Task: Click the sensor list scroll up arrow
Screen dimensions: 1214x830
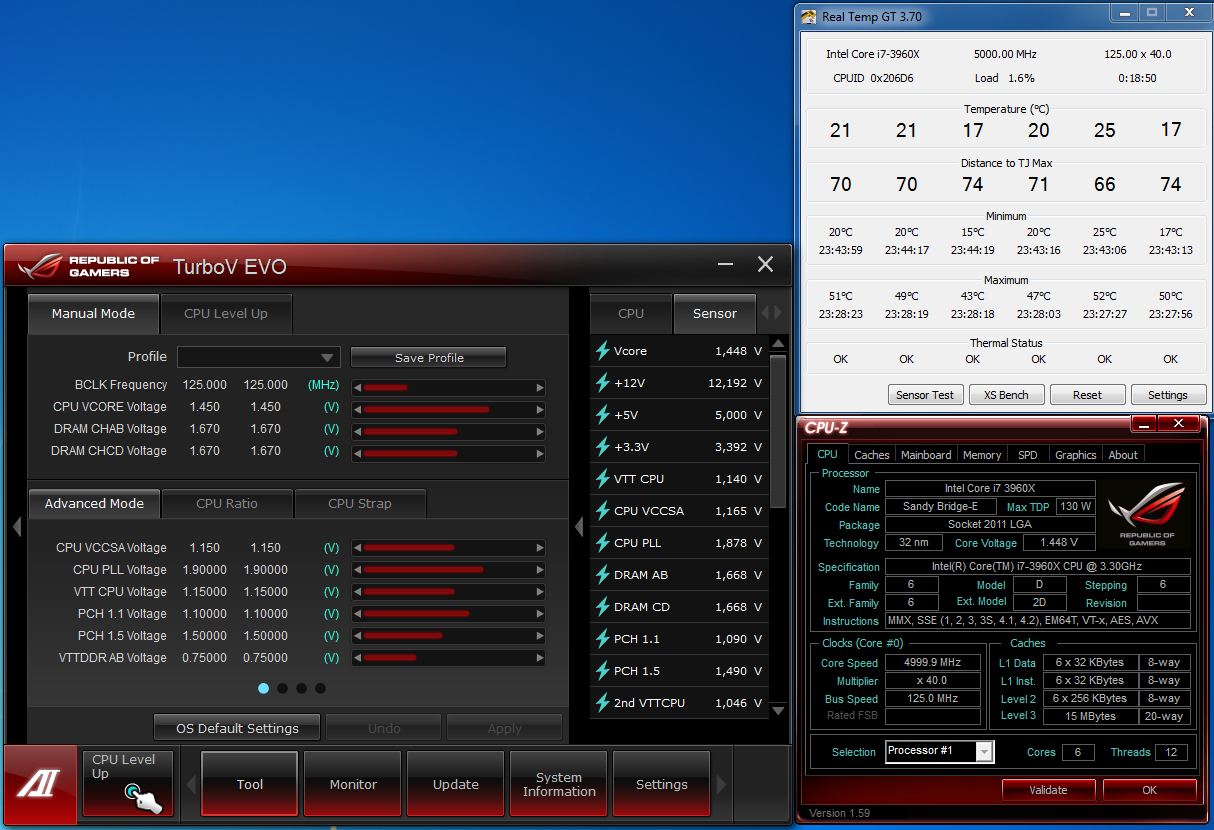Action: [779, 344]
